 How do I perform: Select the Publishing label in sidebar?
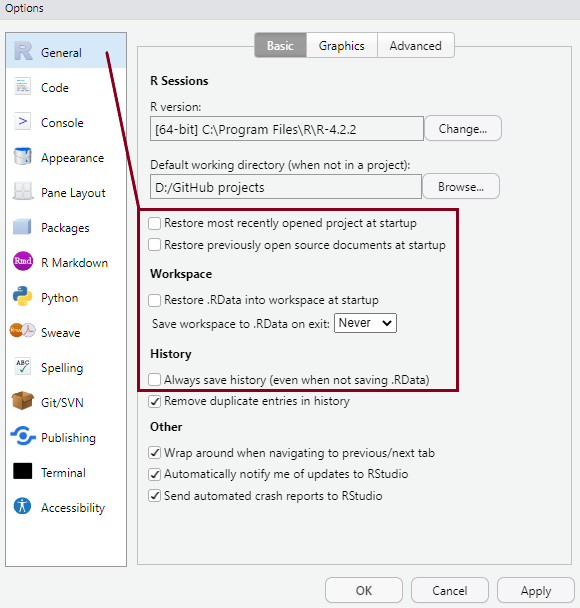(68, 438)
